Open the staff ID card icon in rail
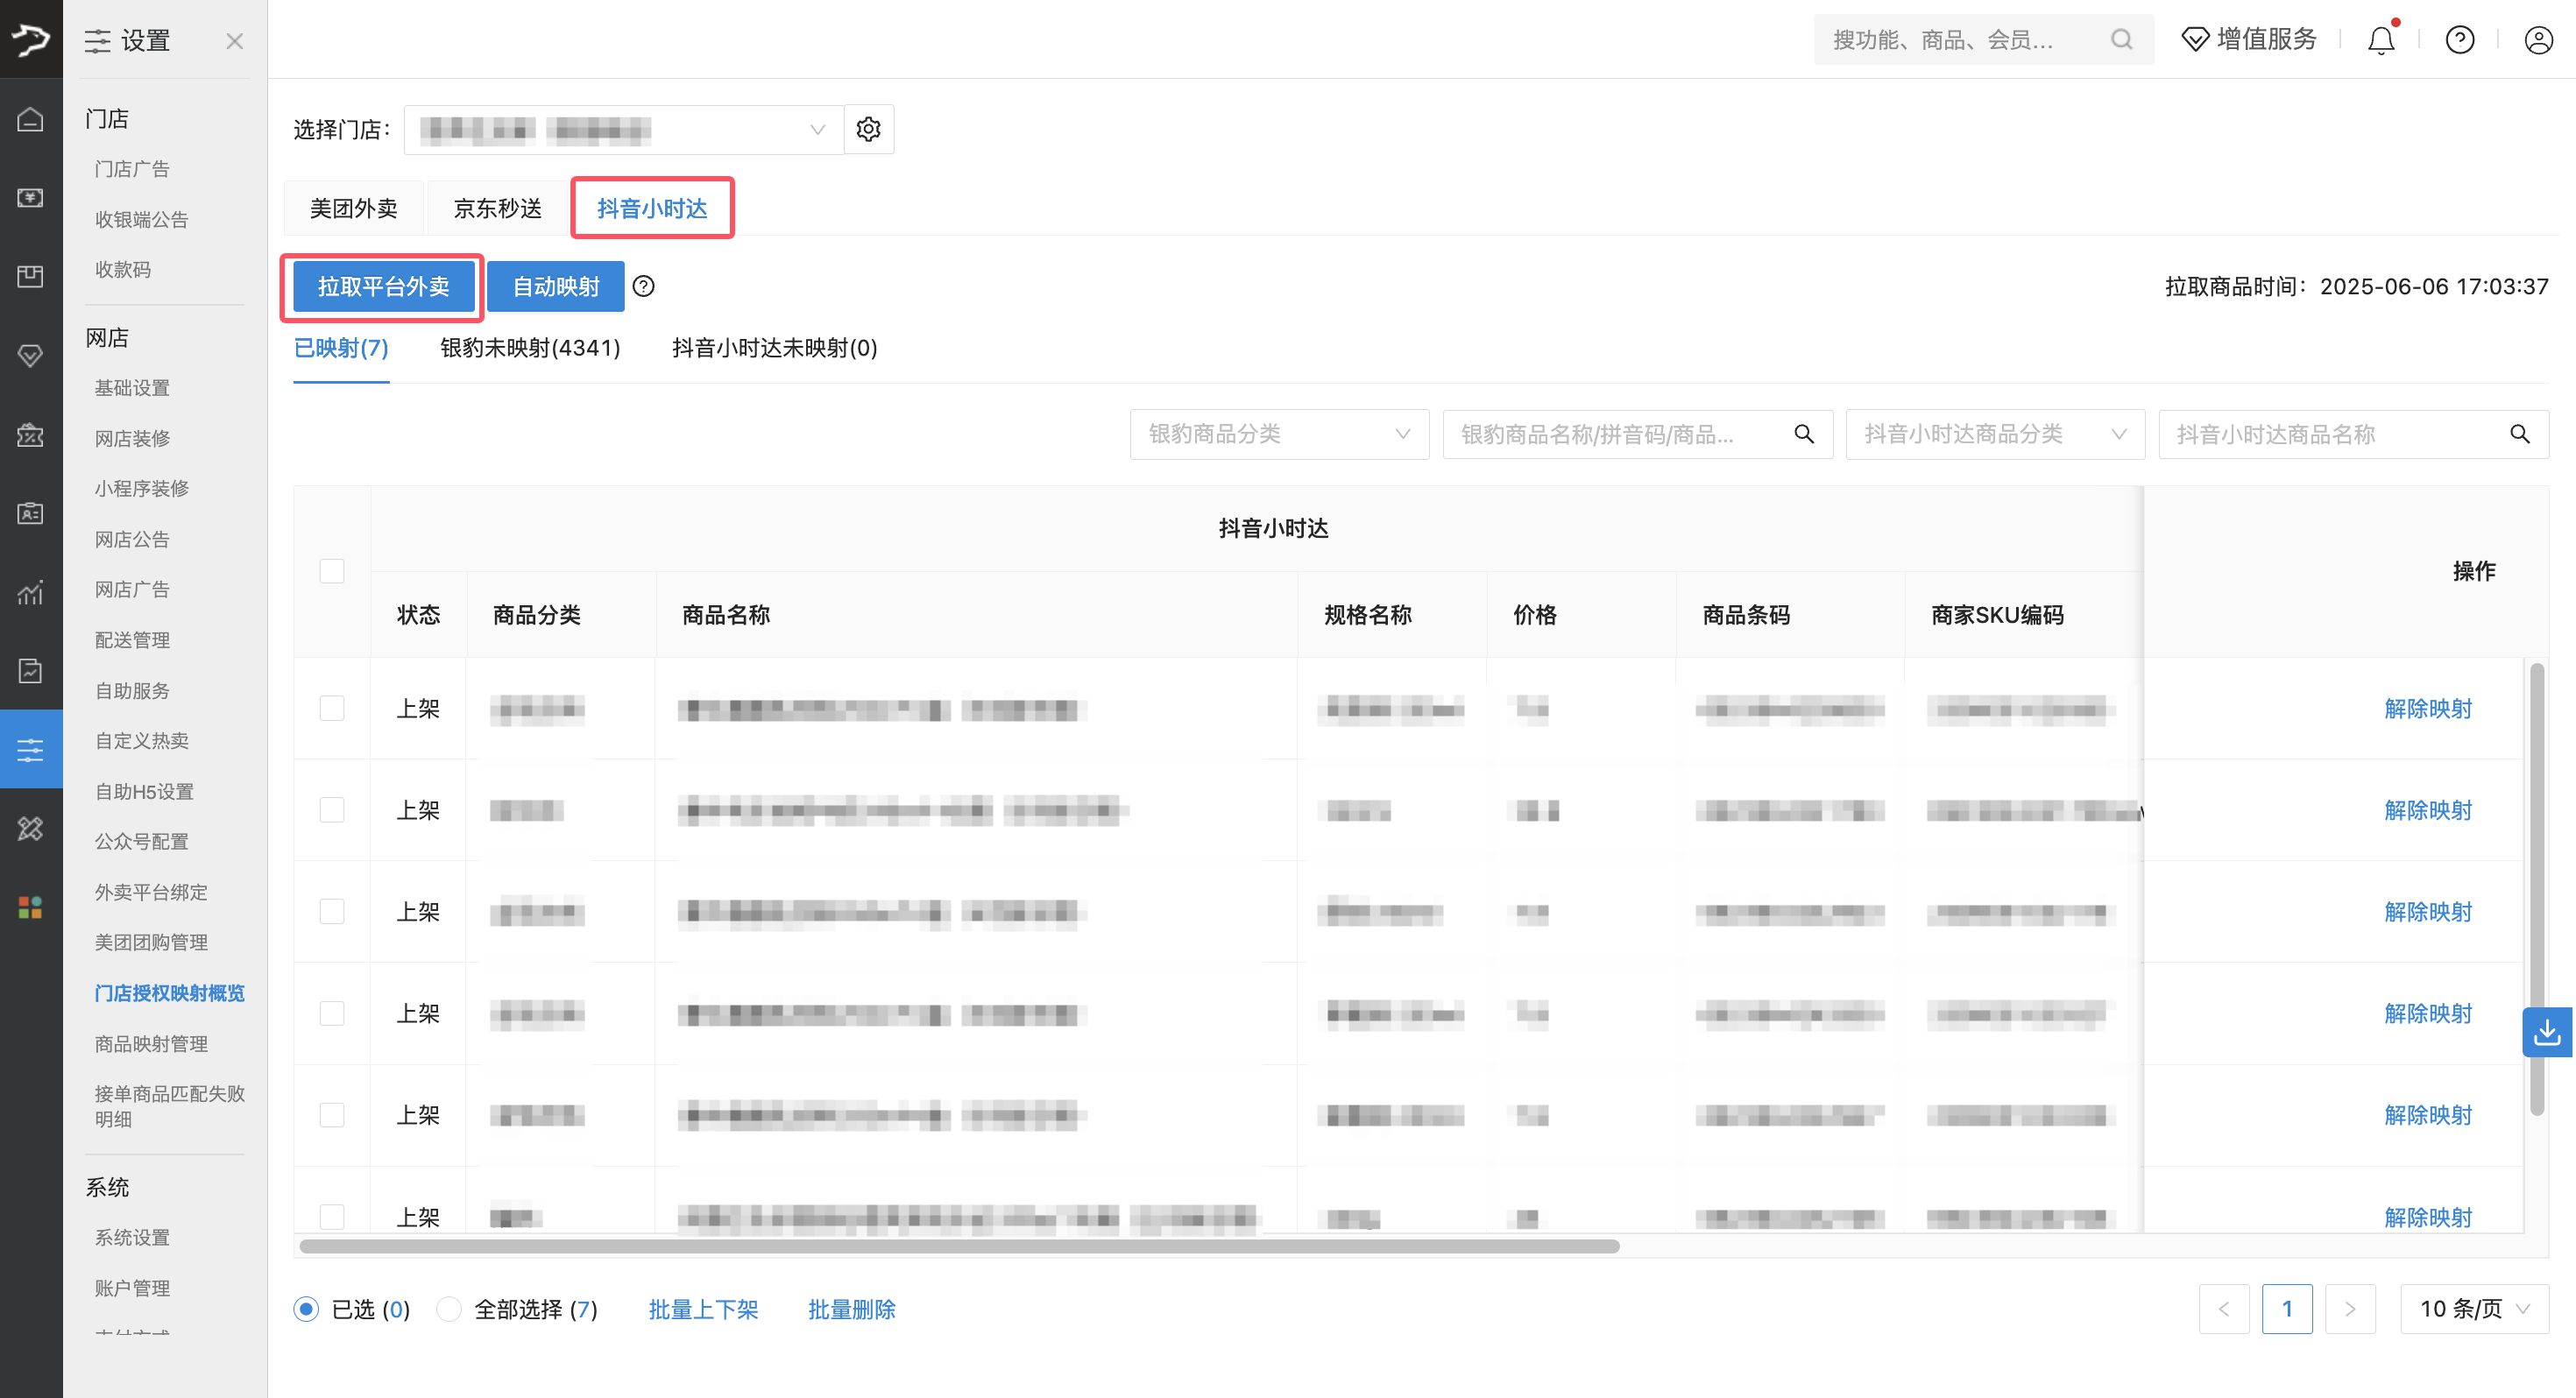The height and width of the screenshot is (1398, 2576). click(x=31, y=513)
